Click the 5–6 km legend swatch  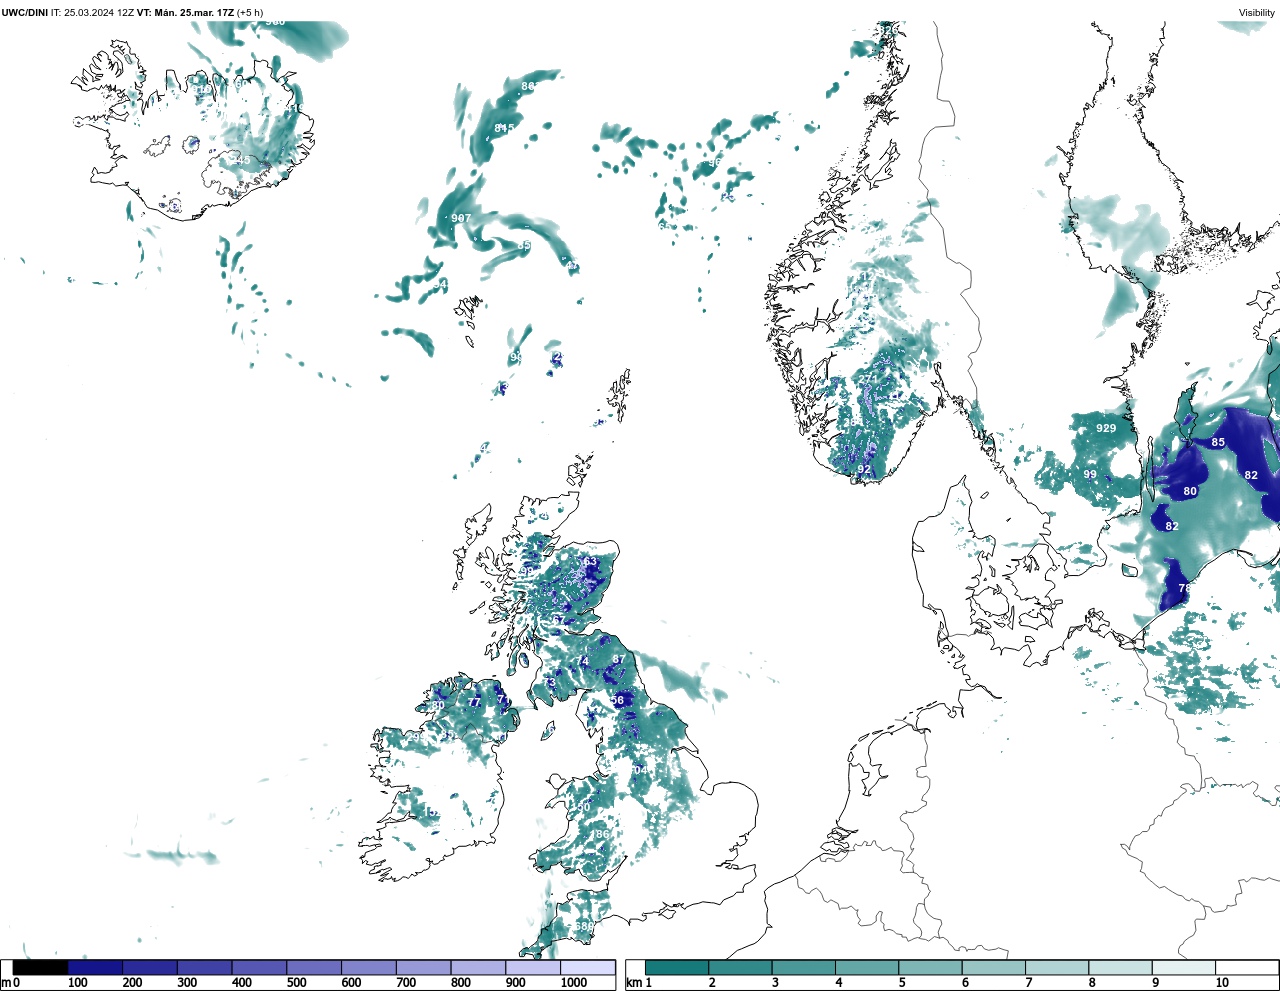[x=930, y=967]
